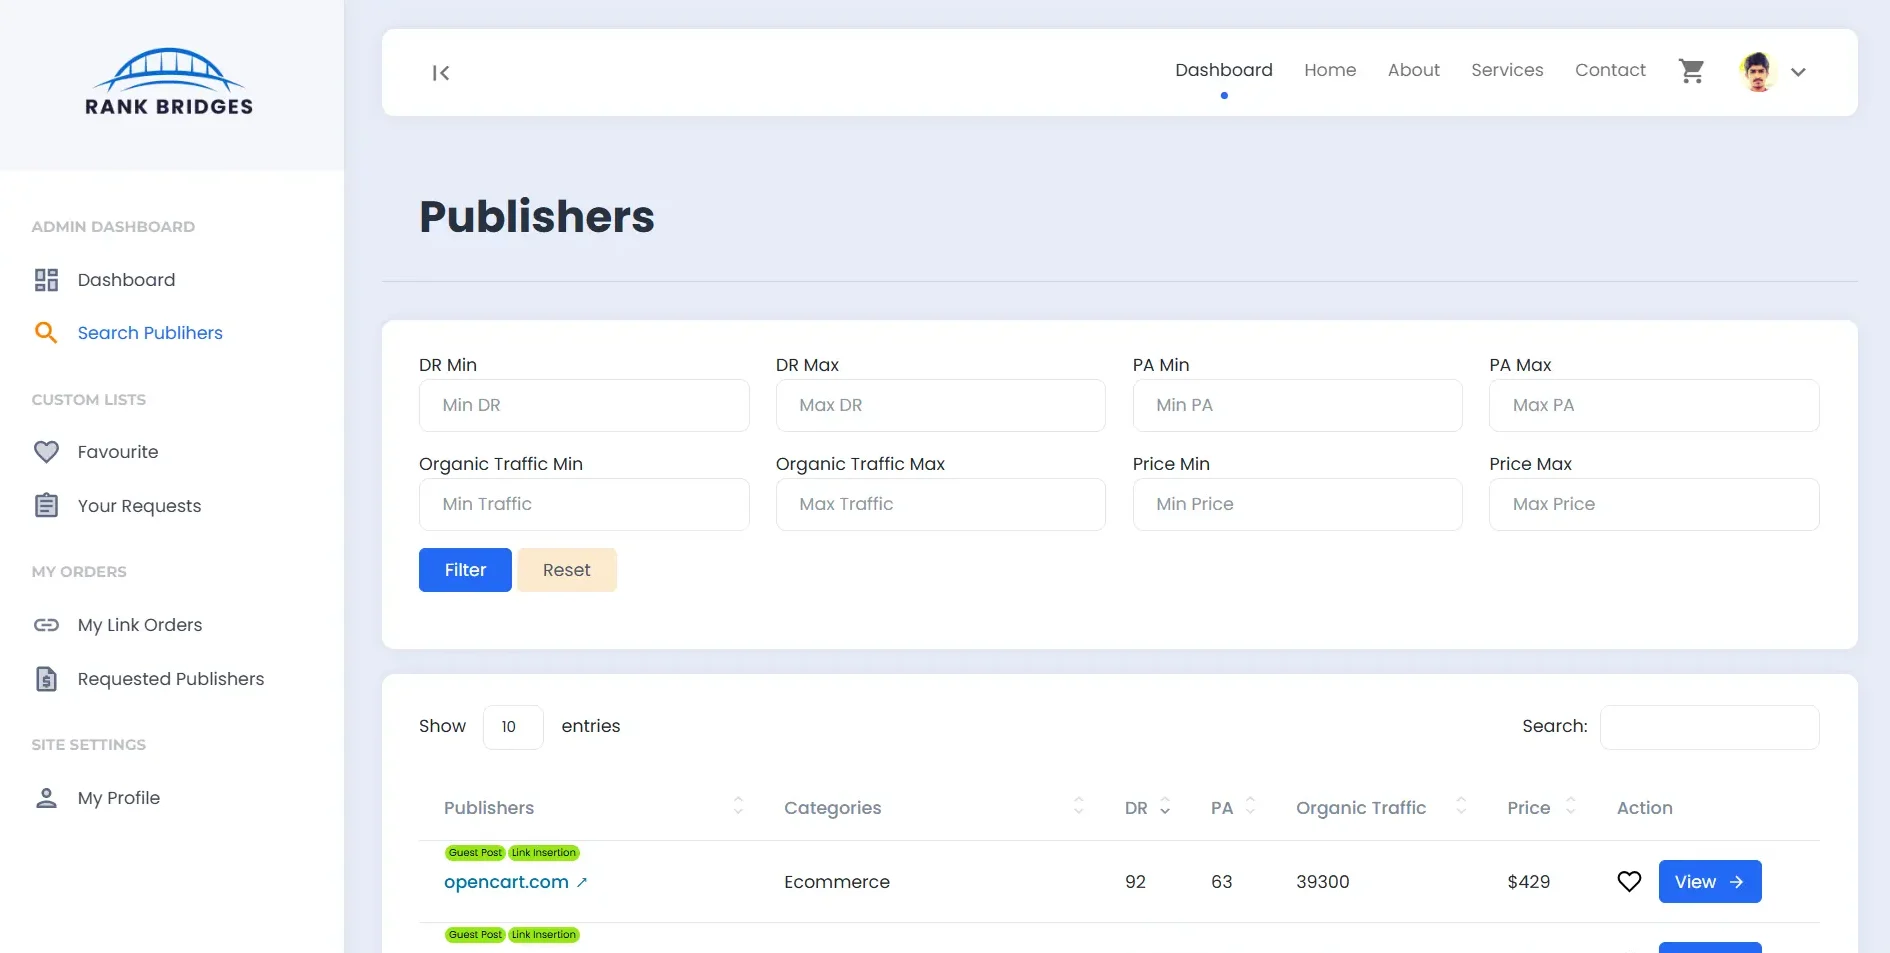Open Favourite via the heart icon

click(x=46, y=451)
